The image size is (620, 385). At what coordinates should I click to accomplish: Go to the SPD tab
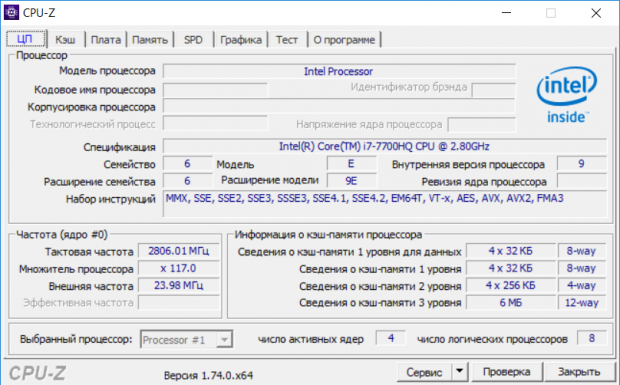click(193, 40)
